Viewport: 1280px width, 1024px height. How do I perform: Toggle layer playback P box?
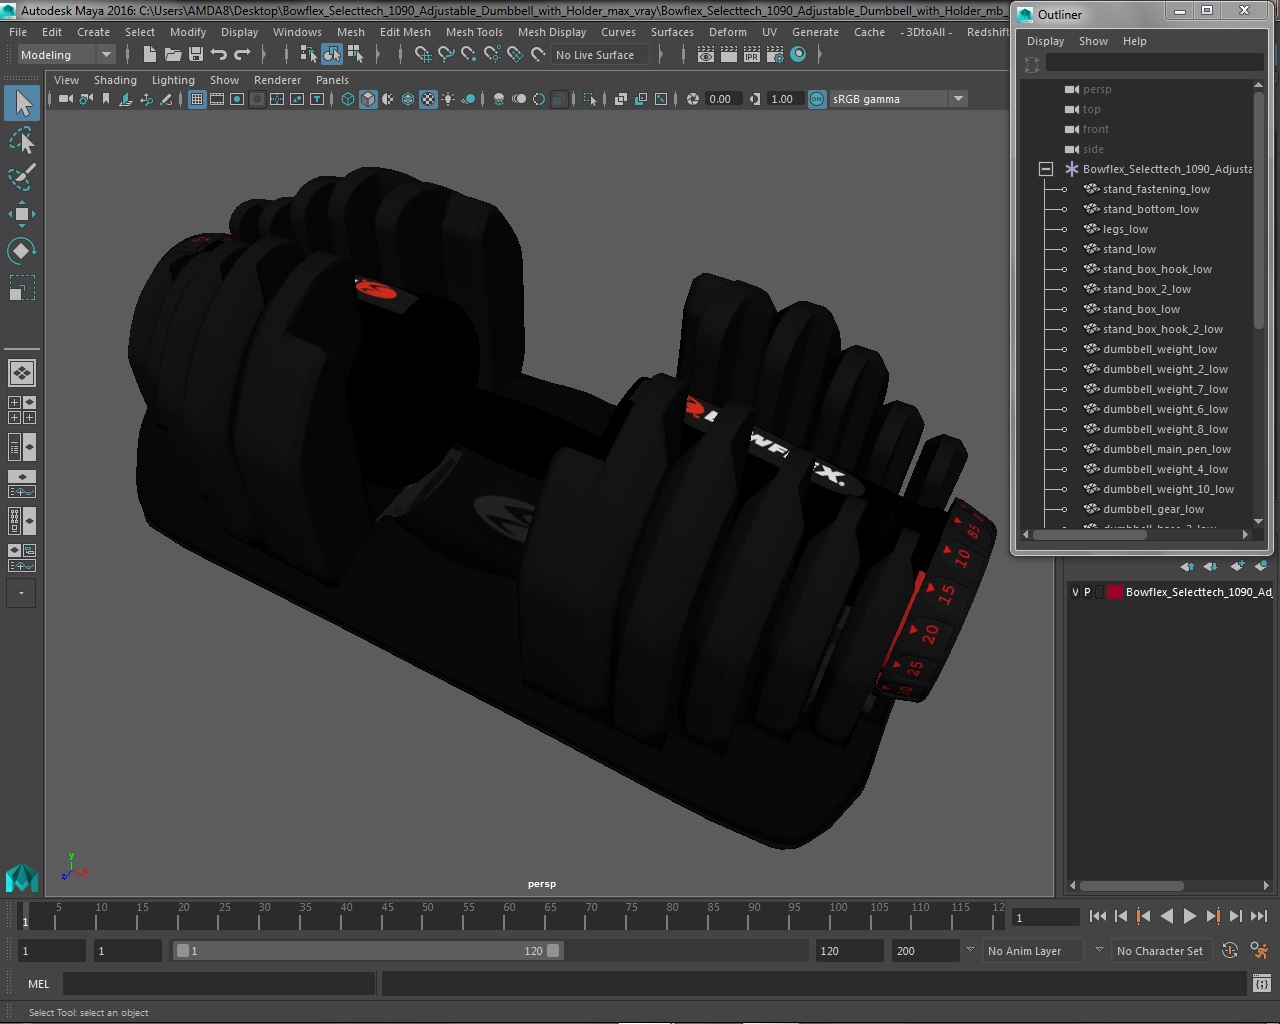(x=1088, y=592)
